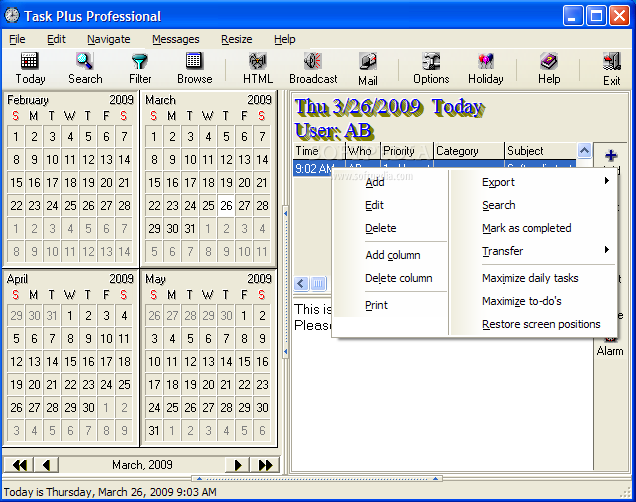
Task: Click the Subject column header
Action: click(541, 151)
